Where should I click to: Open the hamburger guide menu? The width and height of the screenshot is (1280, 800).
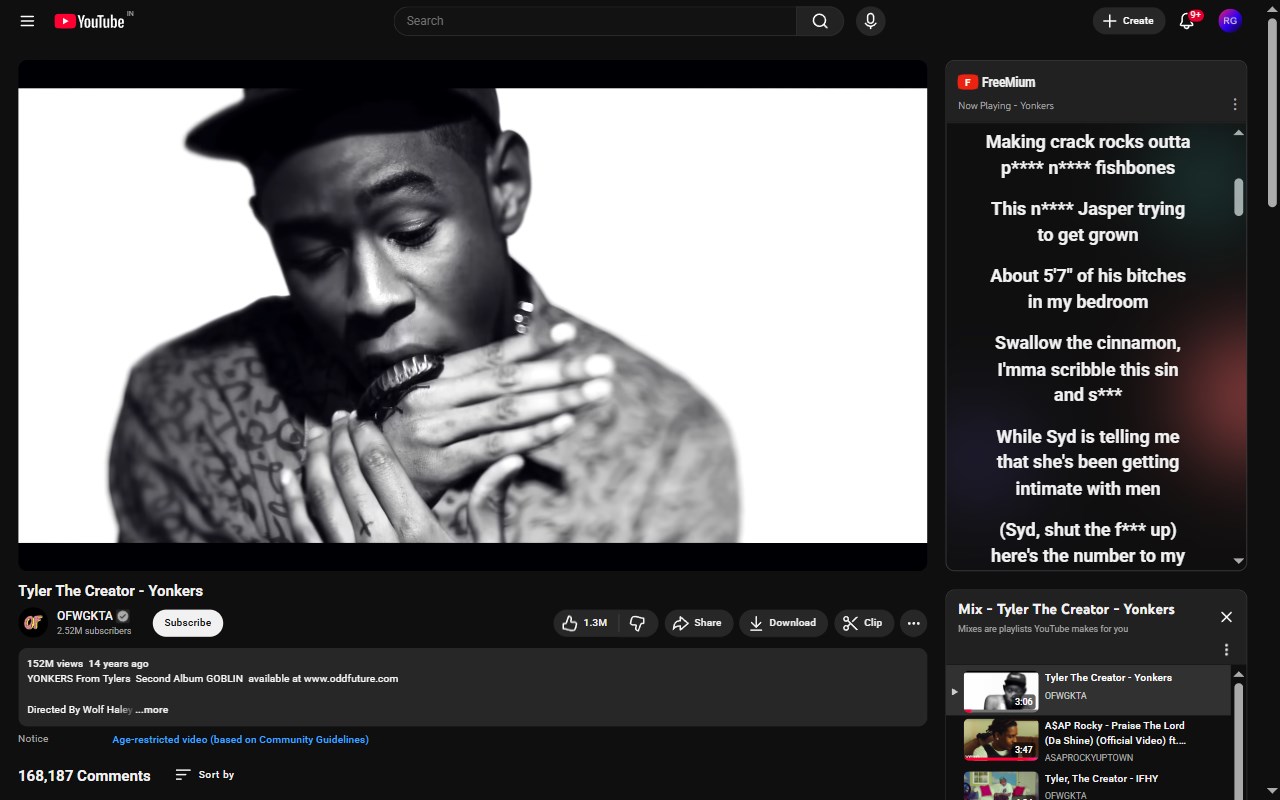(27, 21)
